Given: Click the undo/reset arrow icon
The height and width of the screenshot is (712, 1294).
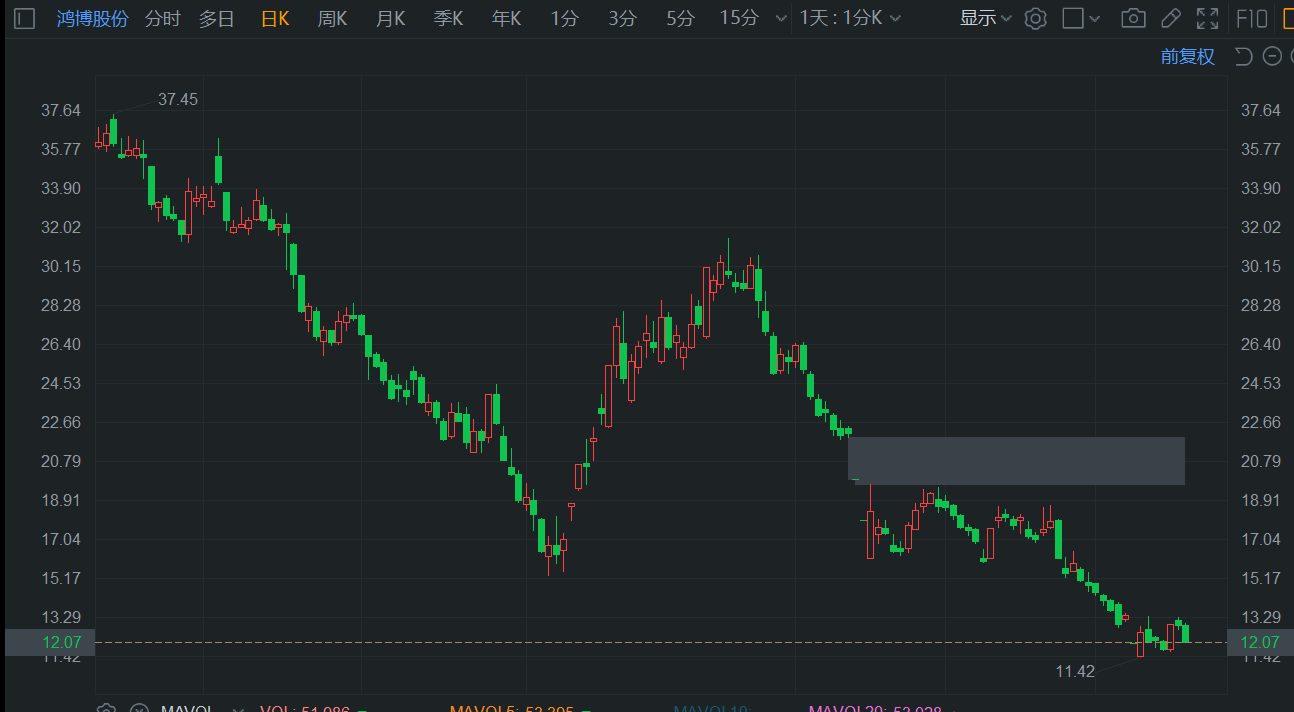Looking at the screenshot, I should coord(1243,56).
